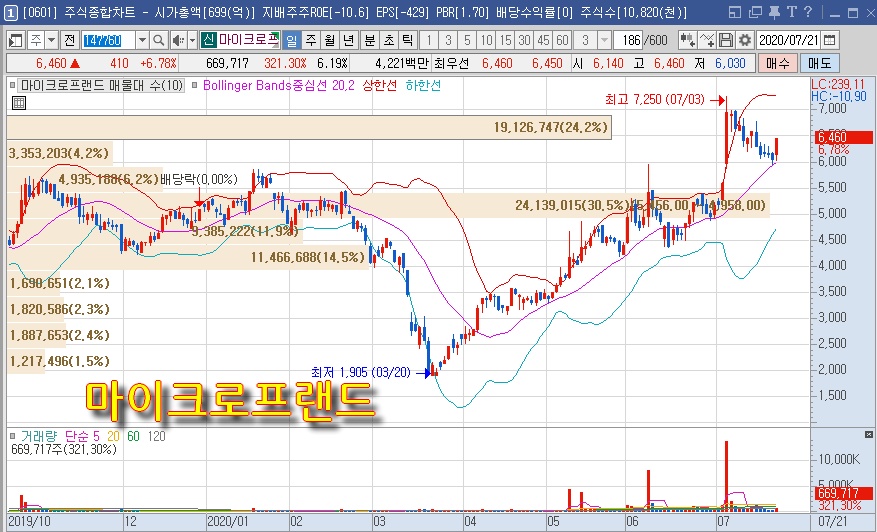Click the green 신 credit badge icon

tap(209, 40)
